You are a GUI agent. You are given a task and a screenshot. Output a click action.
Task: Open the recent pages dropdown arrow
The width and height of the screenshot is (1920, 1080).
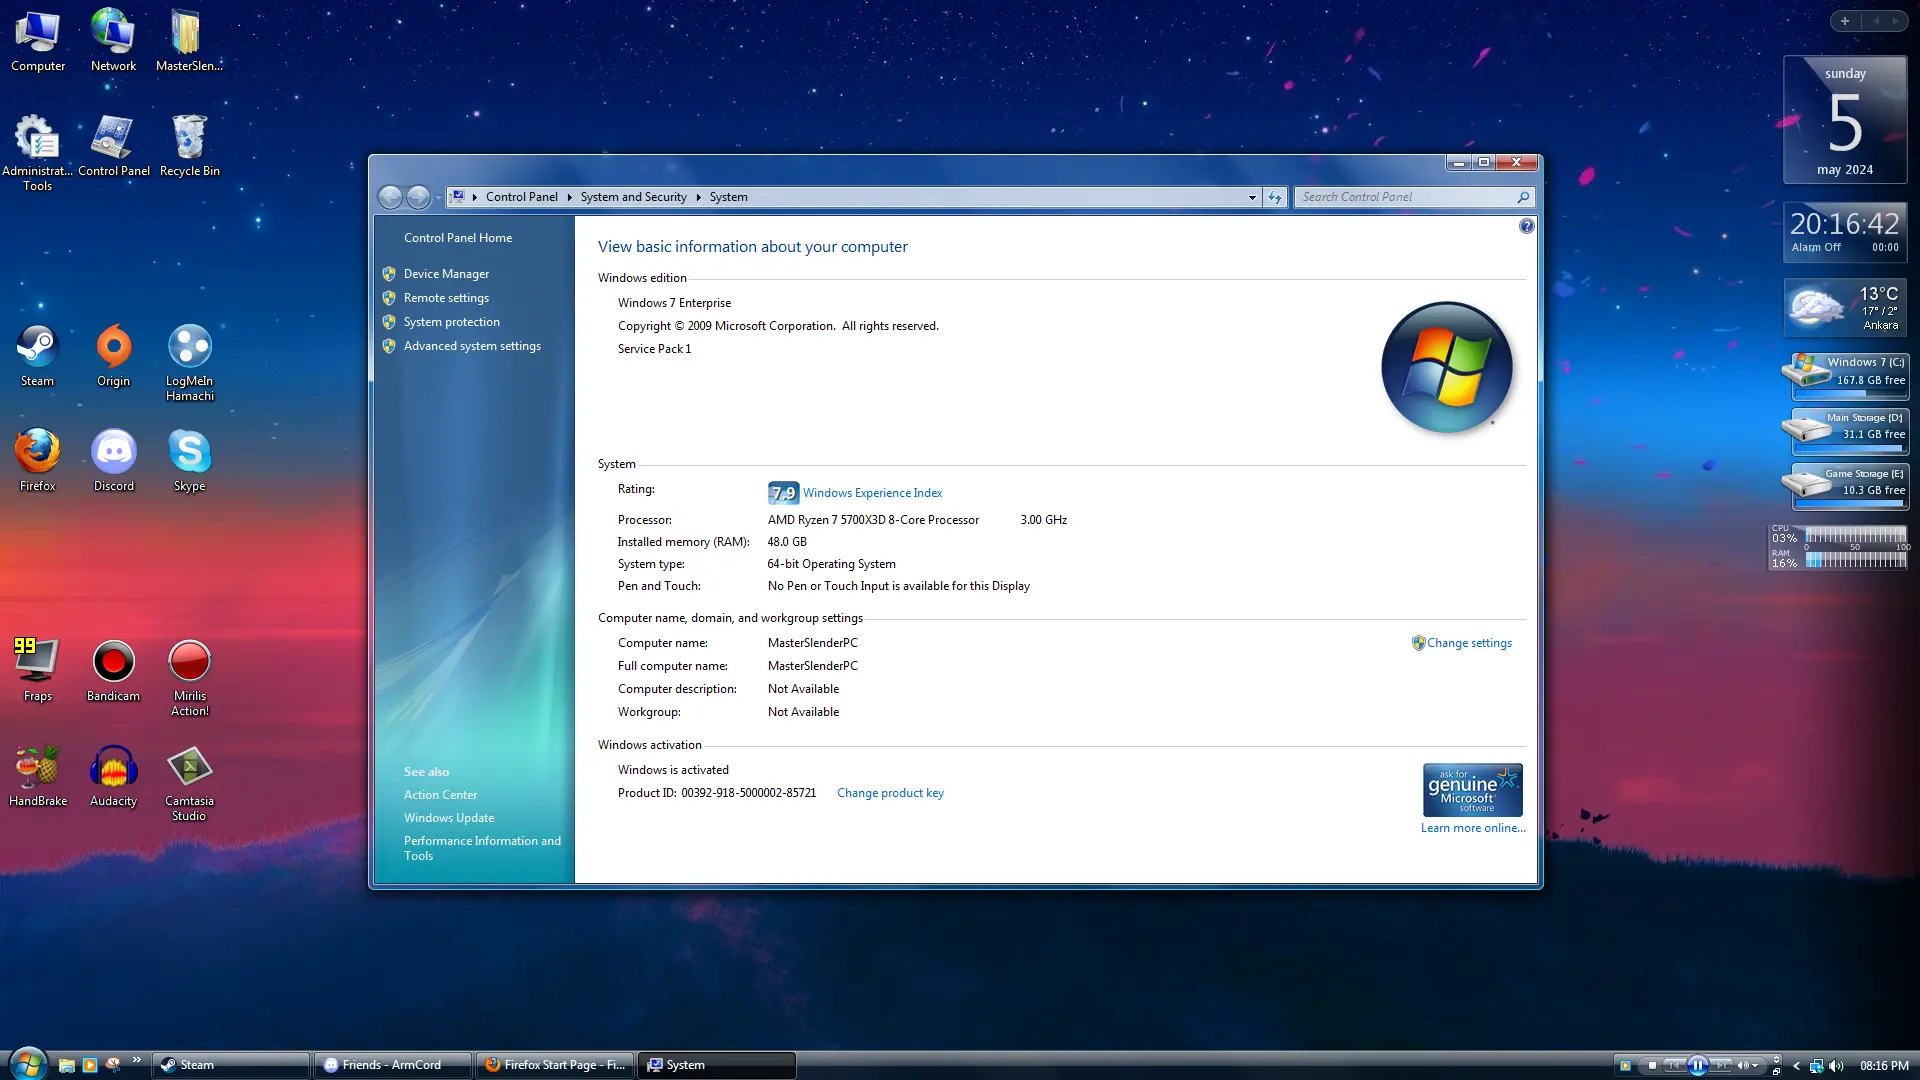click(x=438, y=197)
